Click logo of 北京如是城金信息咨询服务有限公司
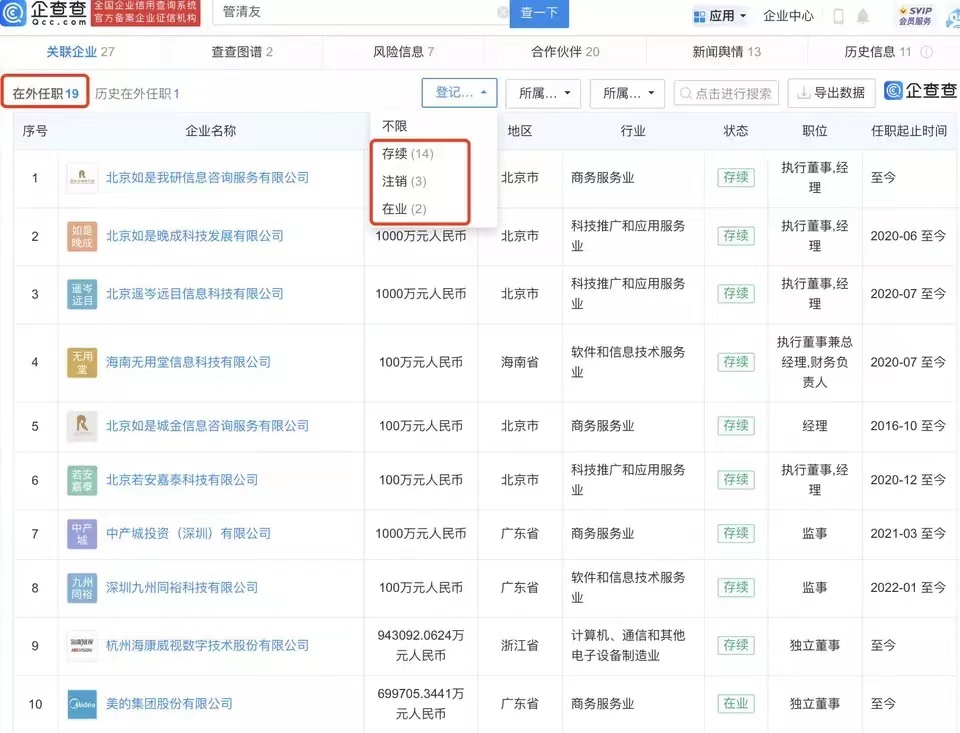Screen dimensions: 960x733 coord(82,426)
